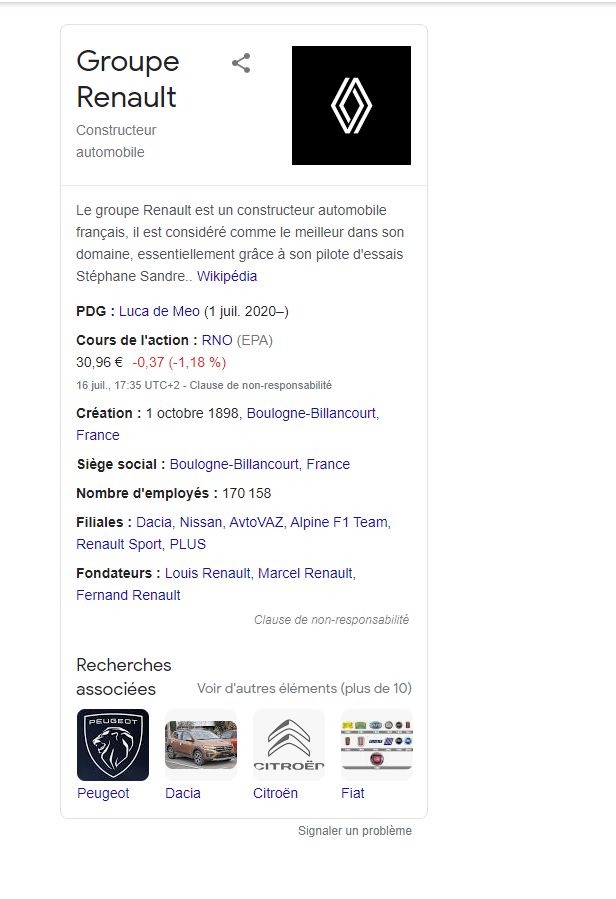This screenshot has height=899, width=616.
Task: Select the Dacia car photo thumbnail
Action: (201, 745)
